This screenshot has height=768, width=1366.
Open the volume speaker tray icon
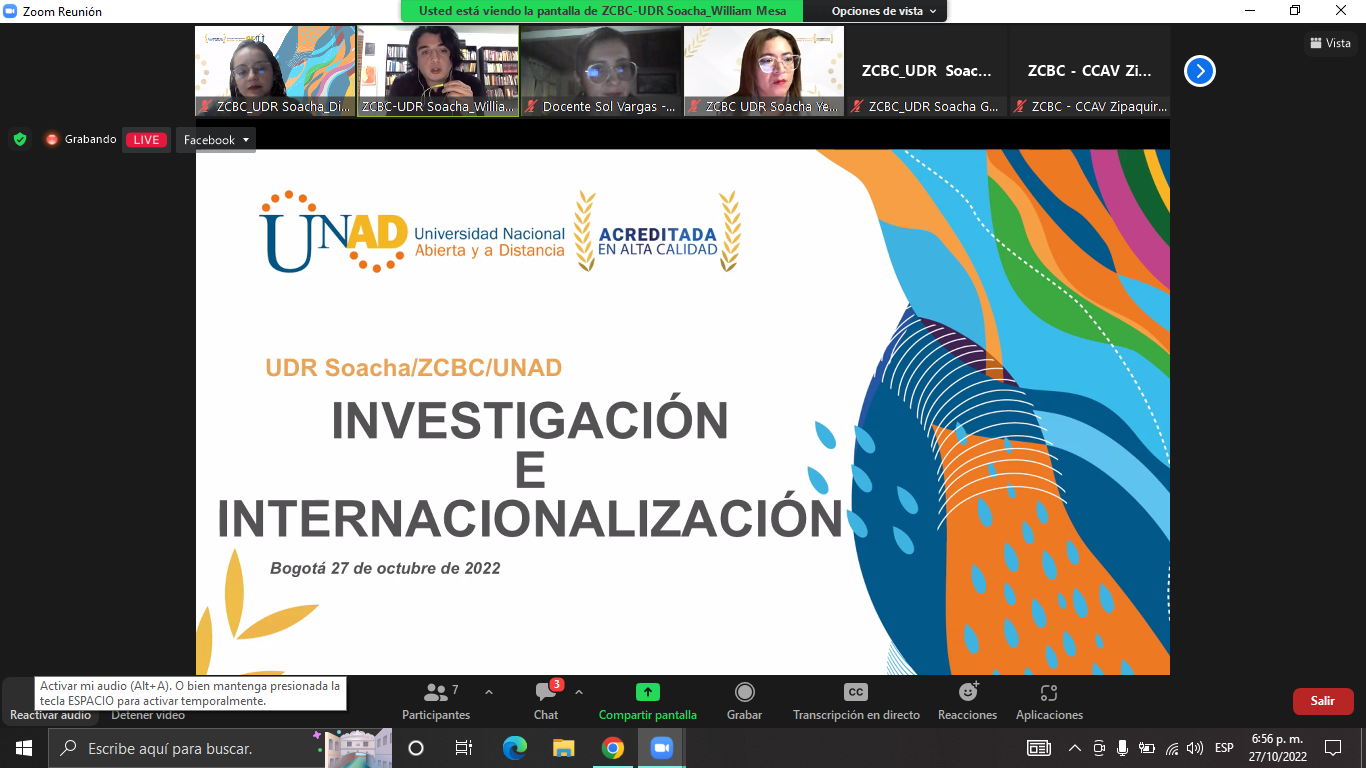coord(1195,748)
